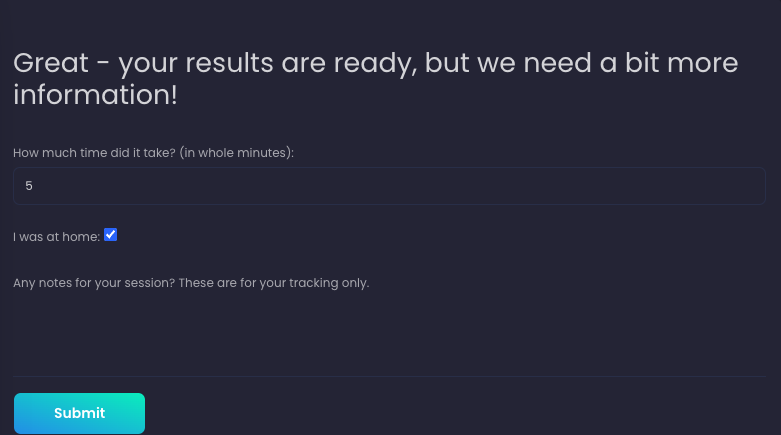Viewport: 781px width, 435px height.
Task: Uncheck the blue at-home checkmark box
Action: [x=110, y=235]
